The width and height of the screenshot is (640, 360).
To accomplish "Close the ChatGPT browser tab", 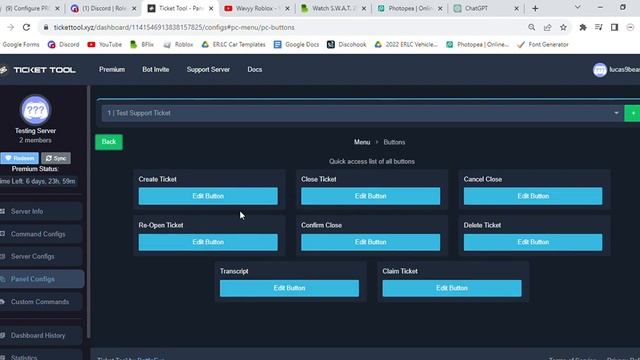I will pyautogui.click(x=516, y=8).
